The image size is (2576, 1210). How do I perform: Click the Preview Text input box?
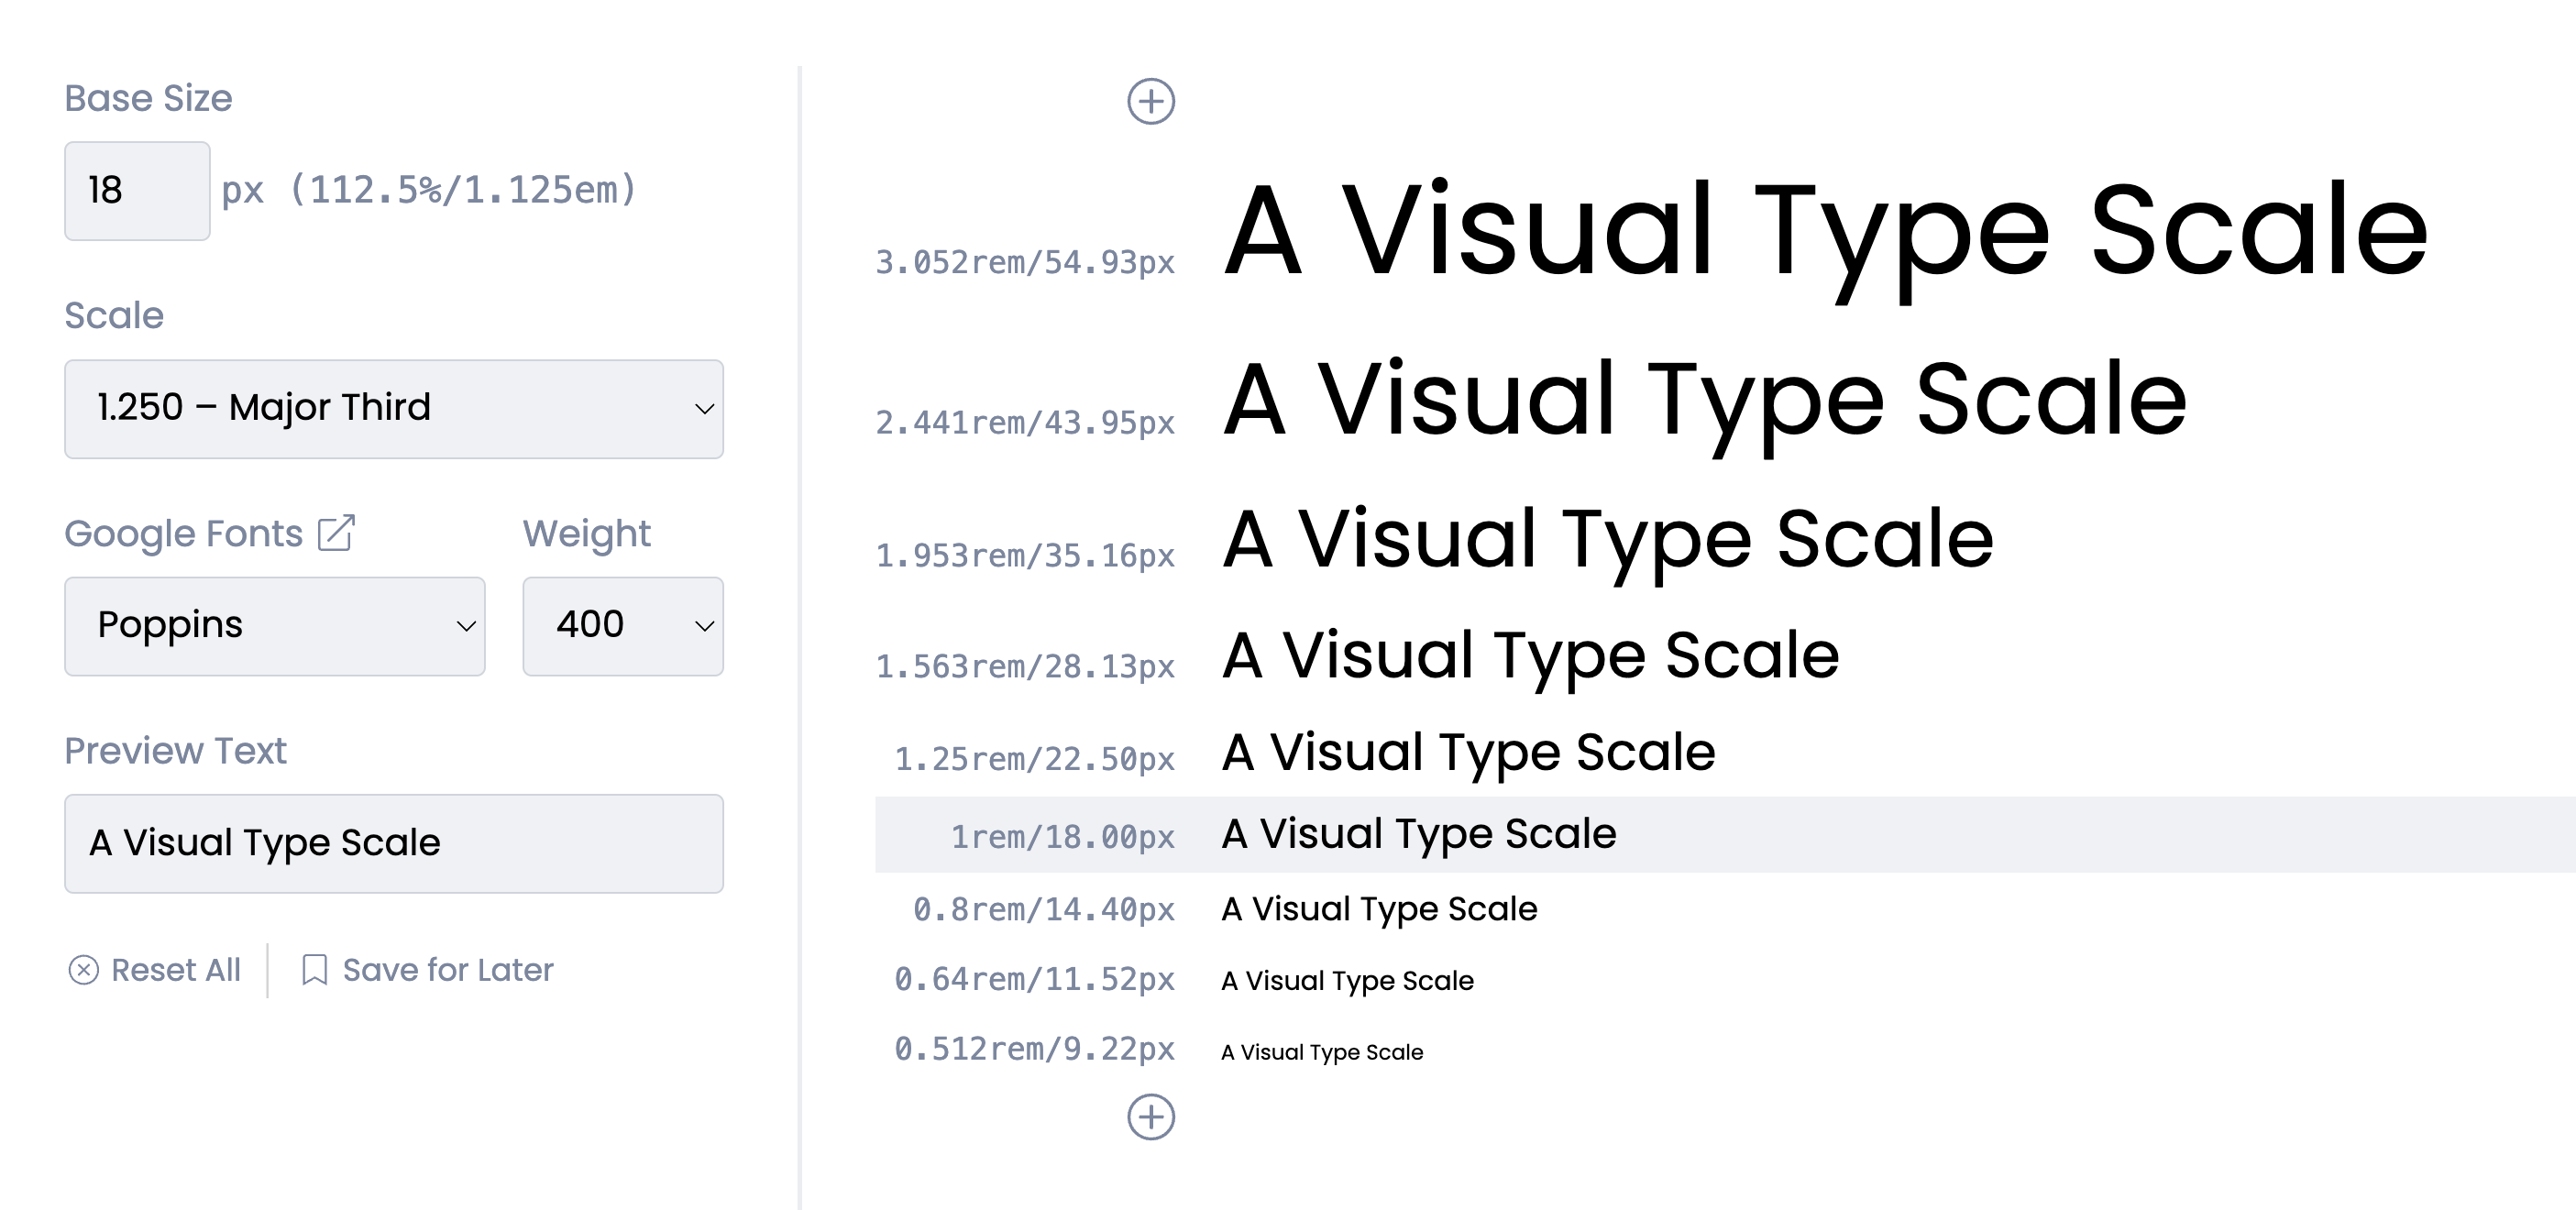pyautogui.click(x=393, y=843)
